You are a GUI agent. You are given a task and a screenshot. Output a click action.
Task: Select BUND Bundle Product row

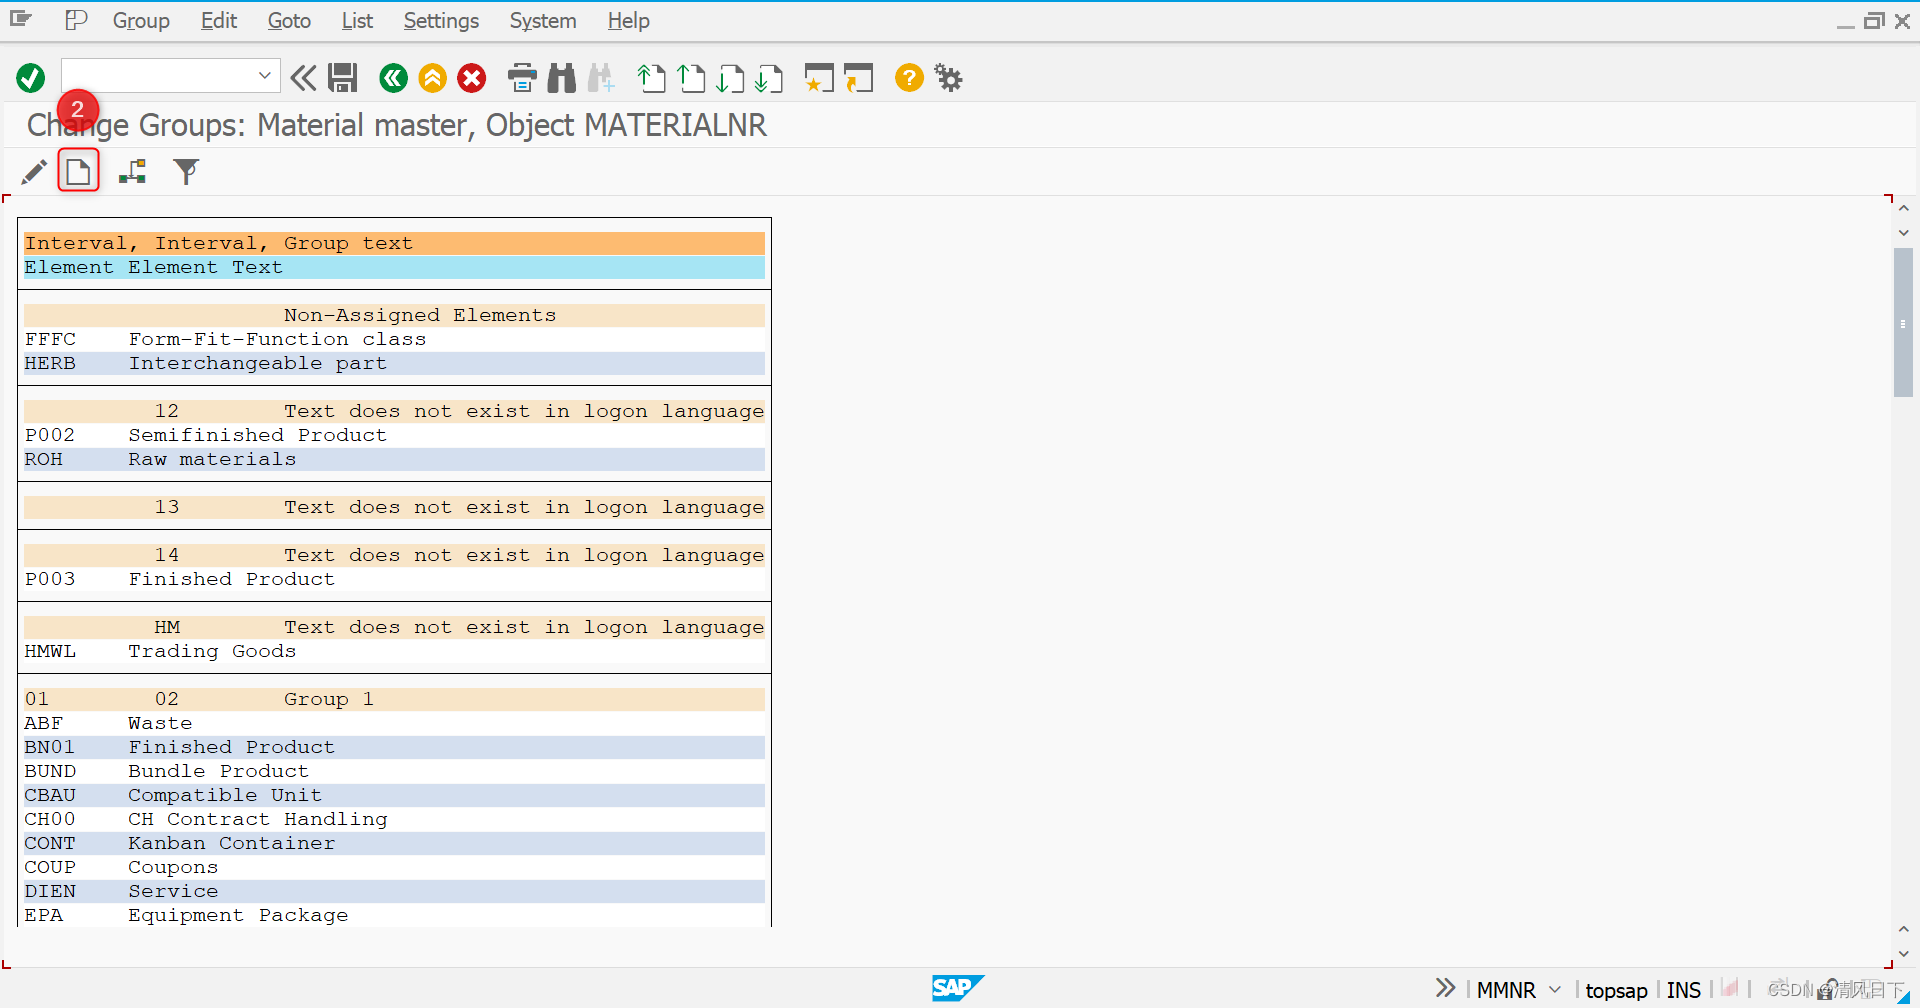394,771
